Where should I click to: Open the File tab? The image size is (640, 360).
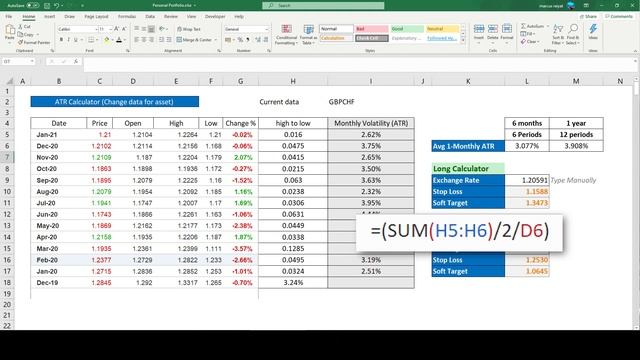(9, 16)
